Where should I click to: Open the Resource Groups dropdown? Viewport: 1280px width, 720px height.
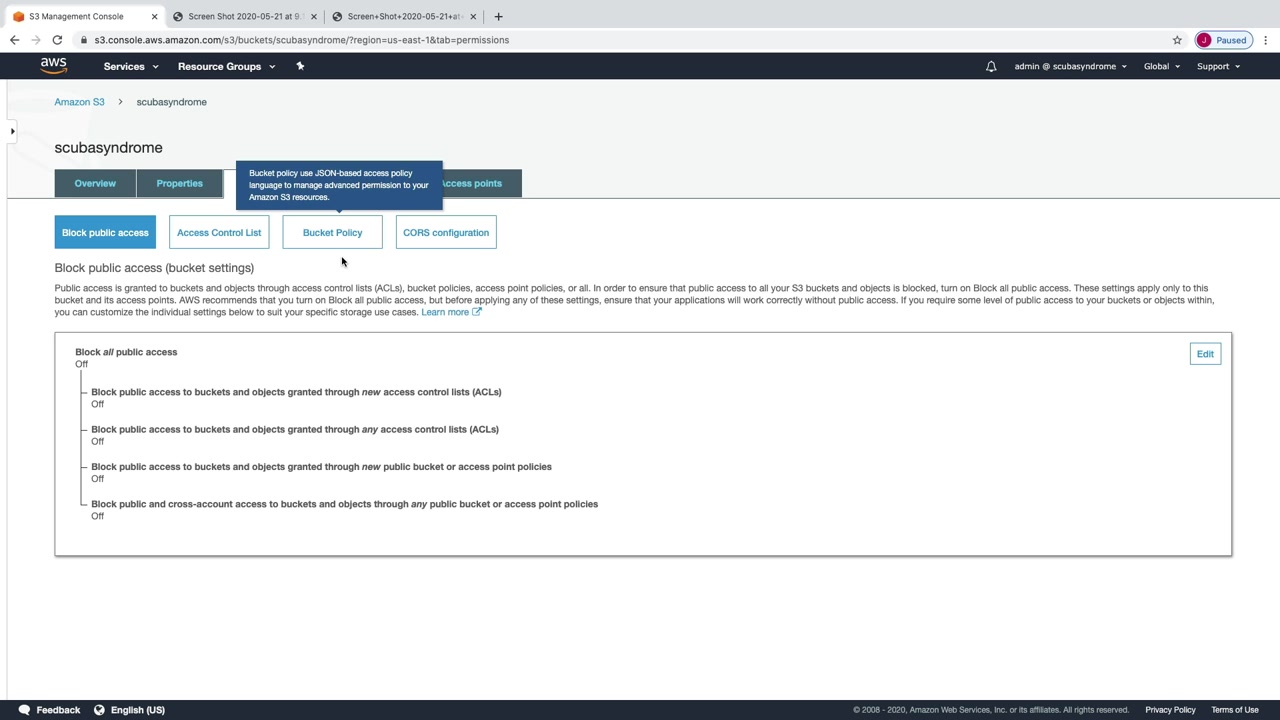tap(226, 66)
